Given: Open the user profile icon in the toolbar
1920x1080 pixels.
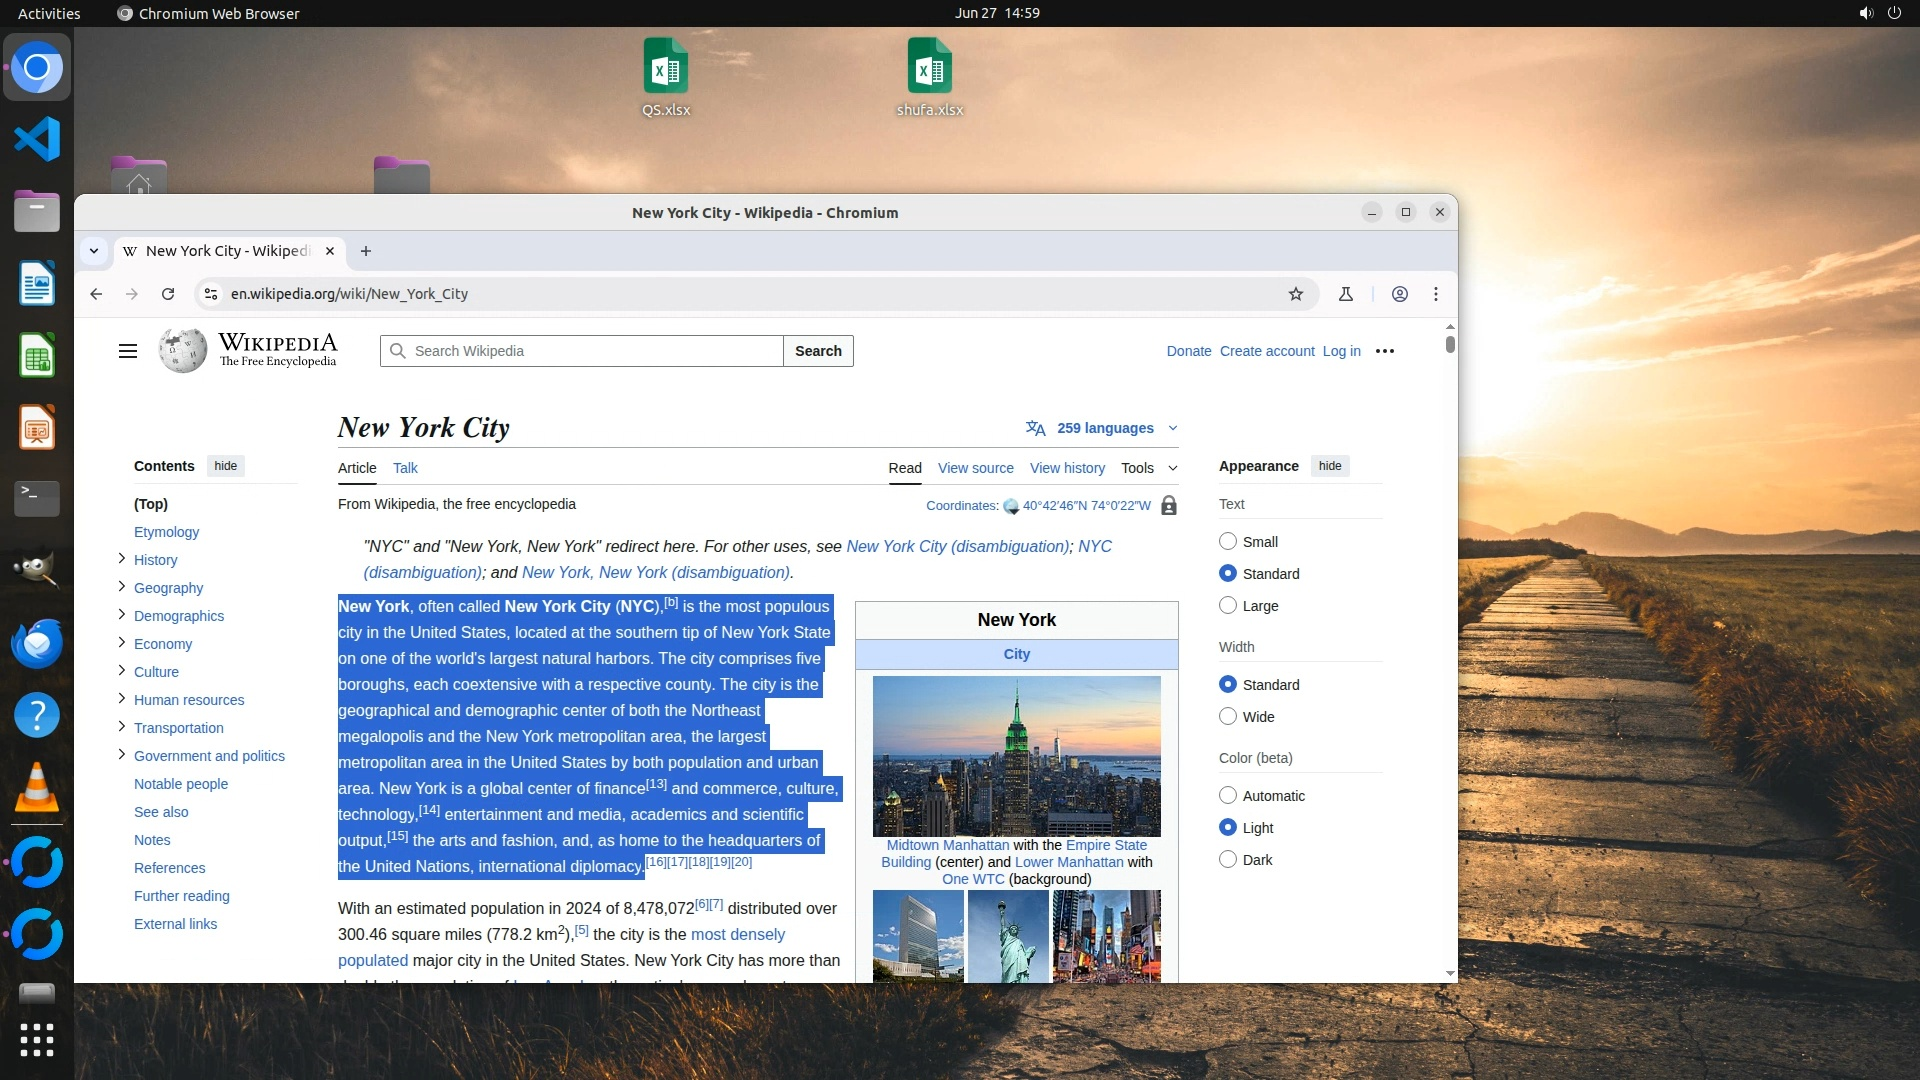Looking at the screenshot, I should [x=1400, y=294].
